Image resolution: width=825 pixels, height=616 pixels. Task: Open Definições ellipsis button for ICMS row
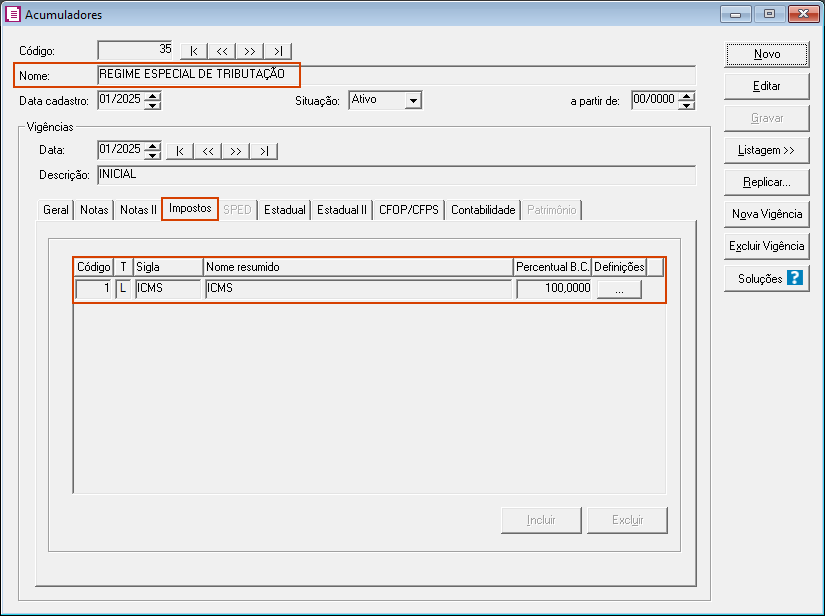[x=619, y=290]
